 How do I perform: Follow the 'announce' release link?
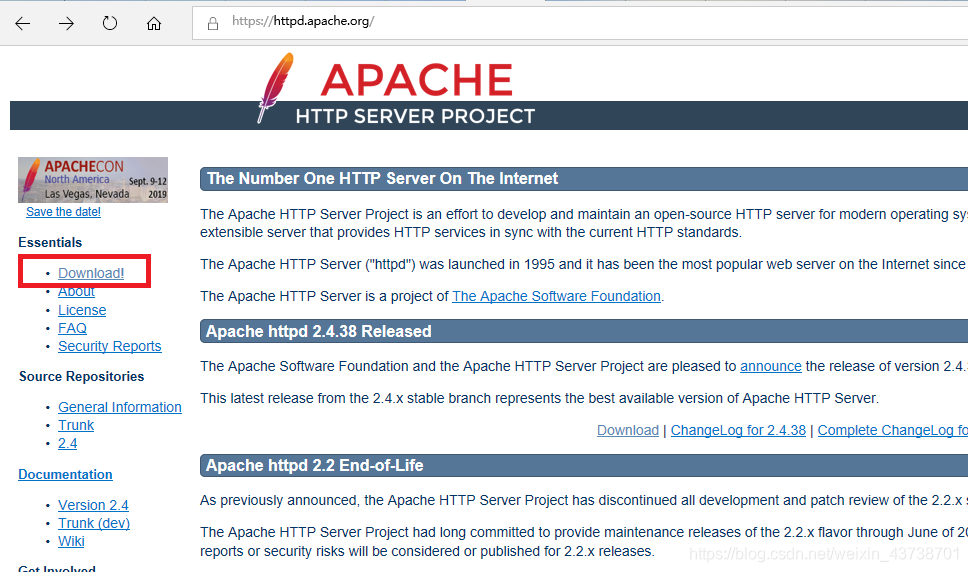[770, 366]
